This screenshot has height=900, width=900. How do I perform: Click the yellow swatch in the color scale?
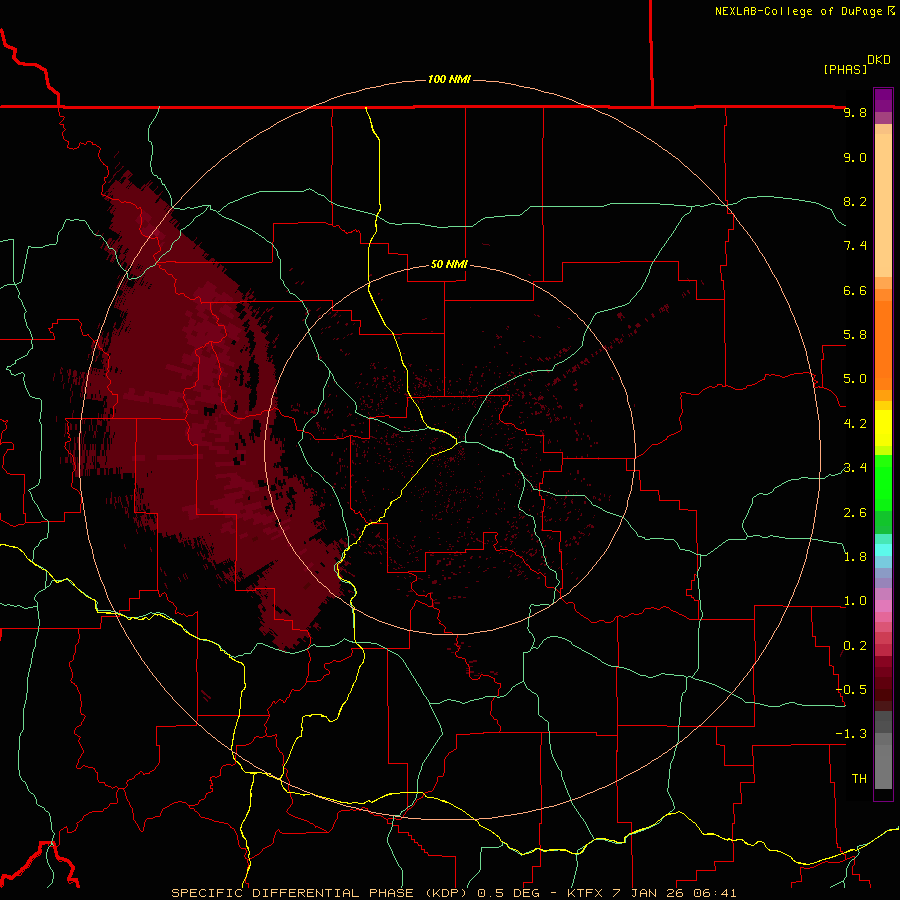[x=883, y=428]
